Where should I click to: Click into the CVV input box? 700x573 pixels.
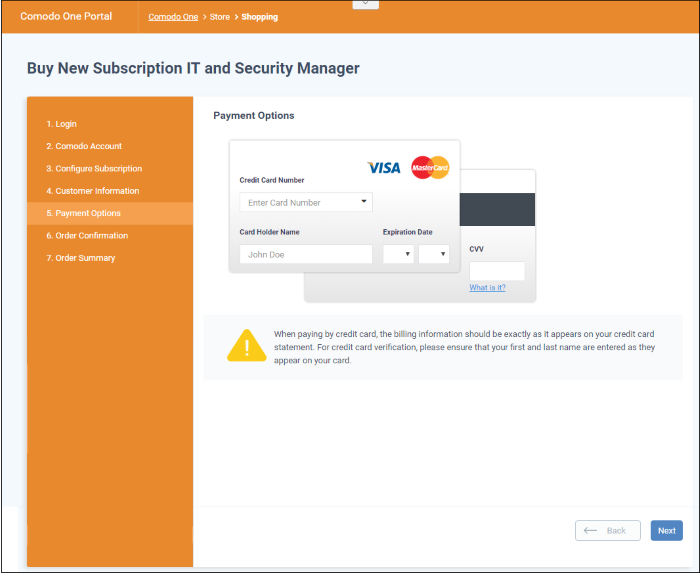click(496, 271)
